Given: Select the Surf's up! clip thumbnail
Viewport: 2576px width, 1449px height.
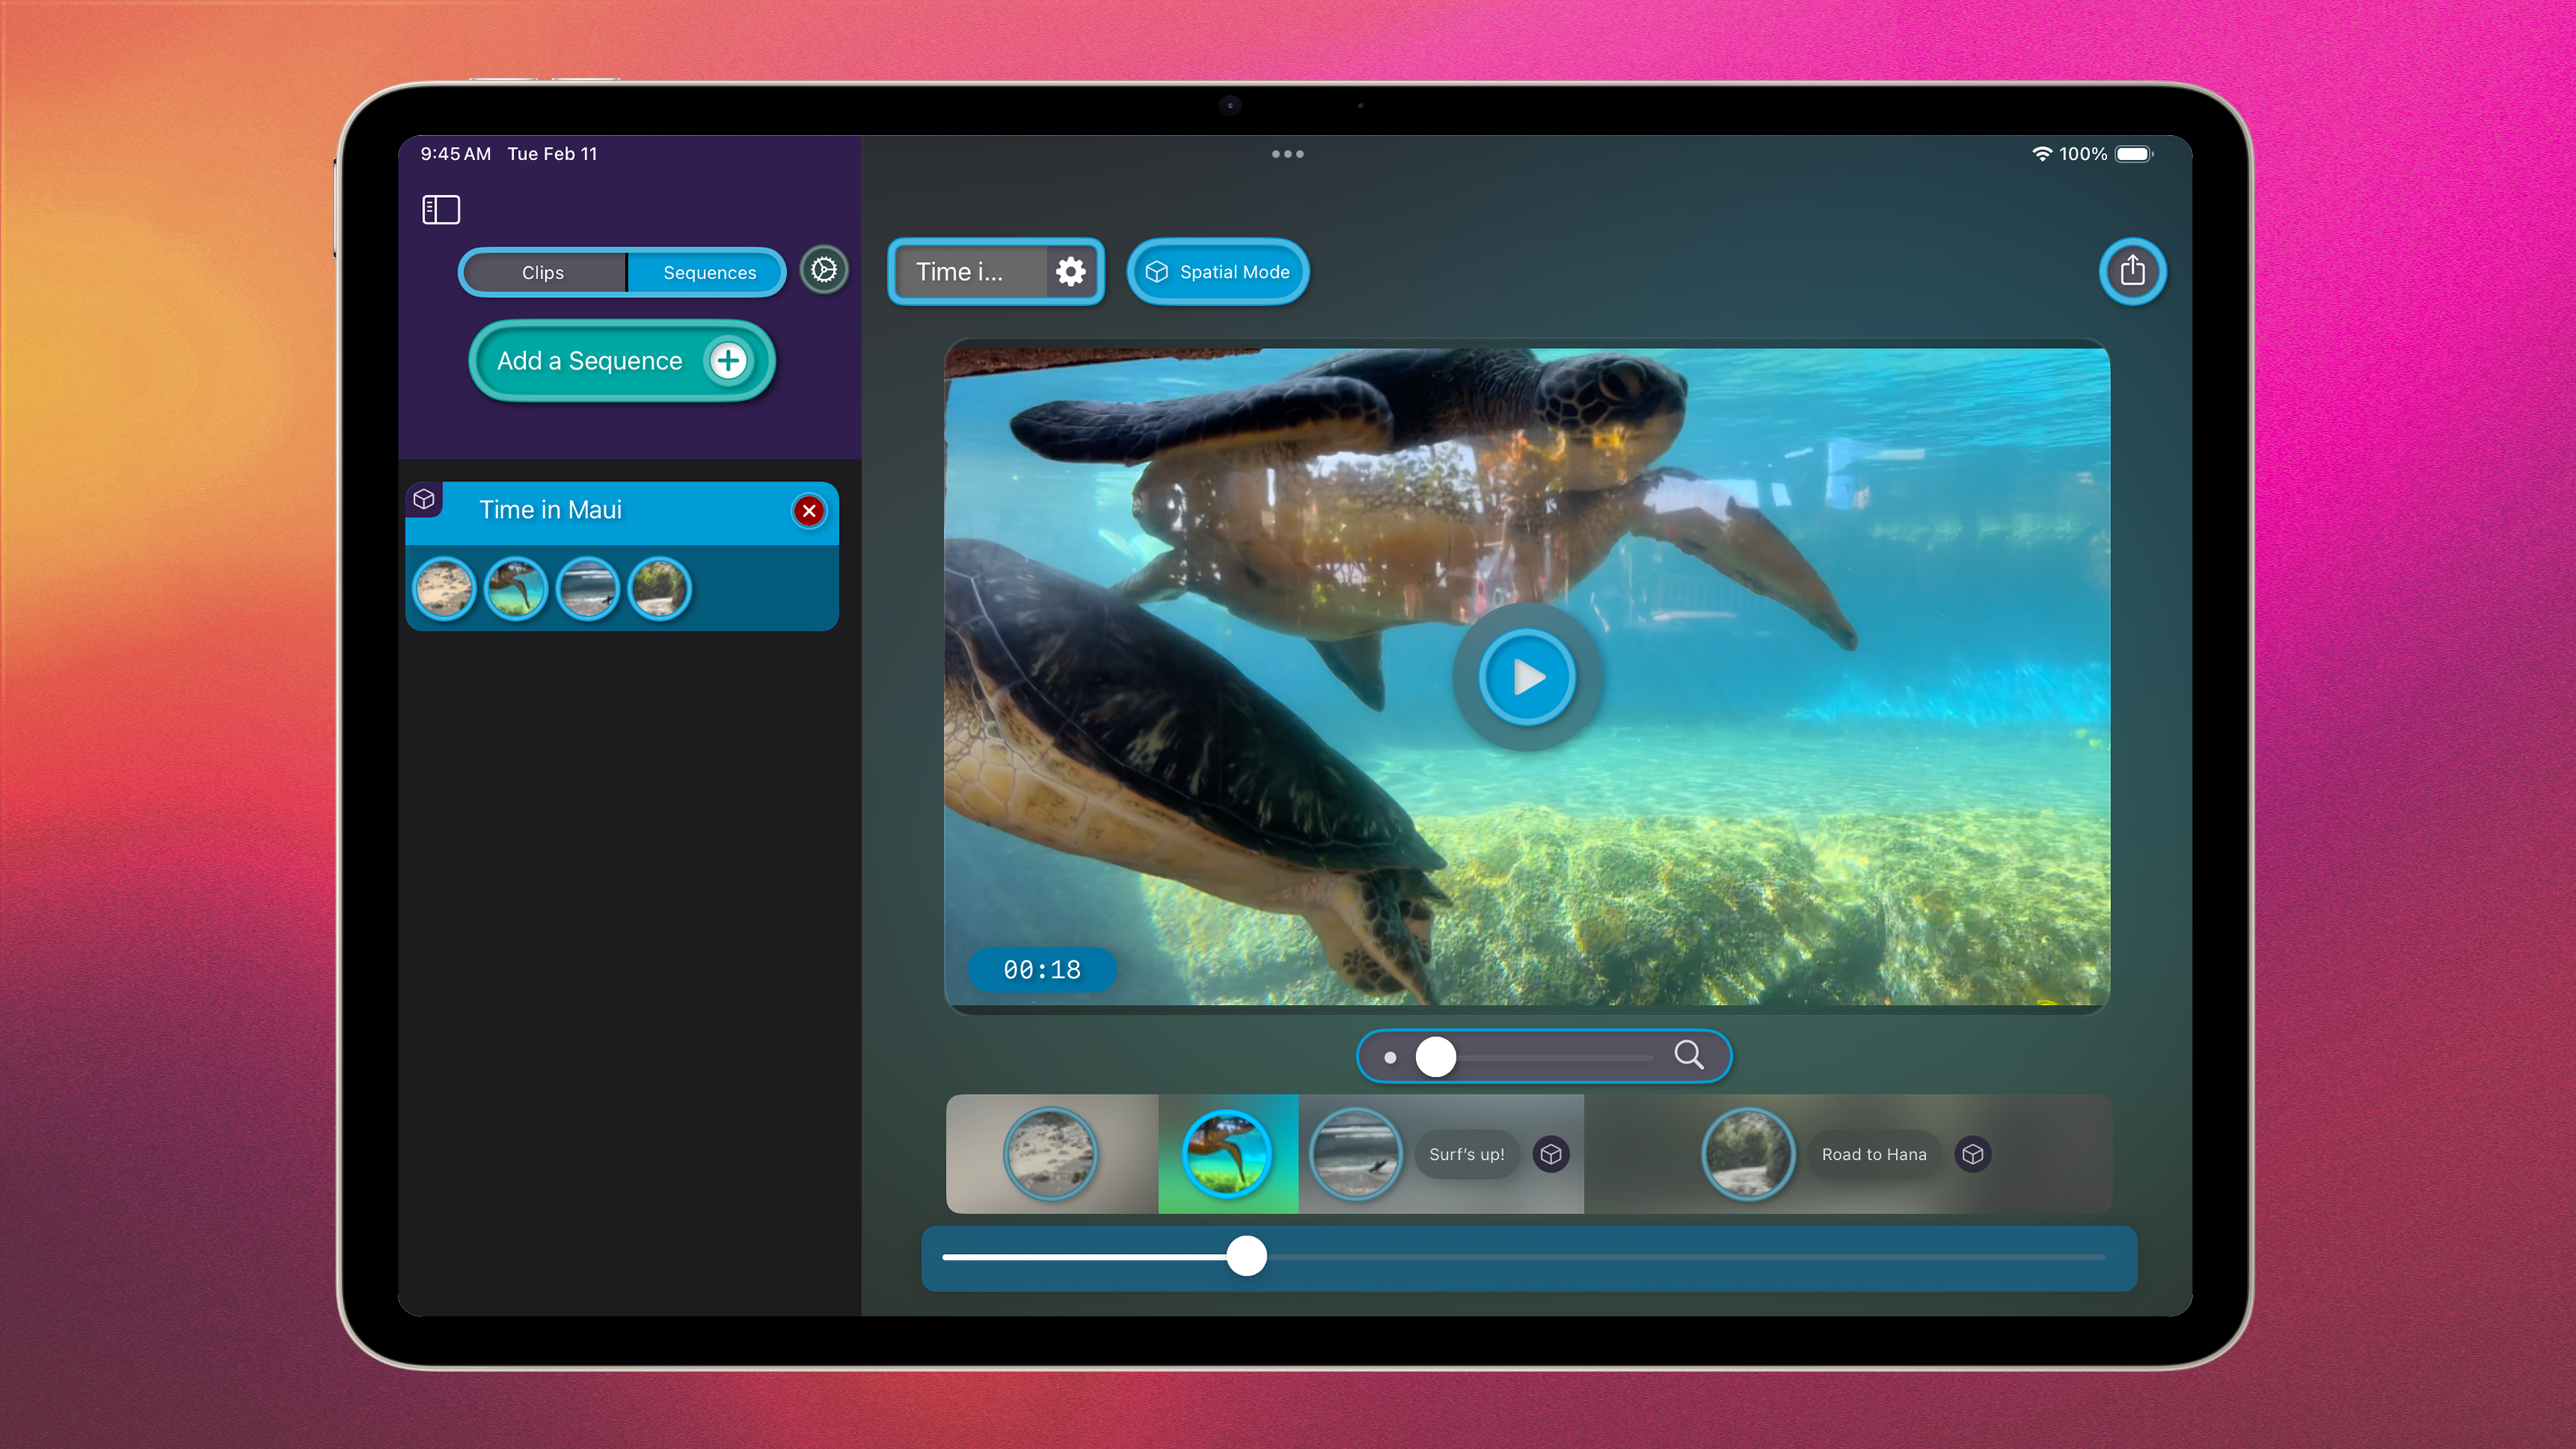Looking at the screenshot, I should [1356, 1154].
